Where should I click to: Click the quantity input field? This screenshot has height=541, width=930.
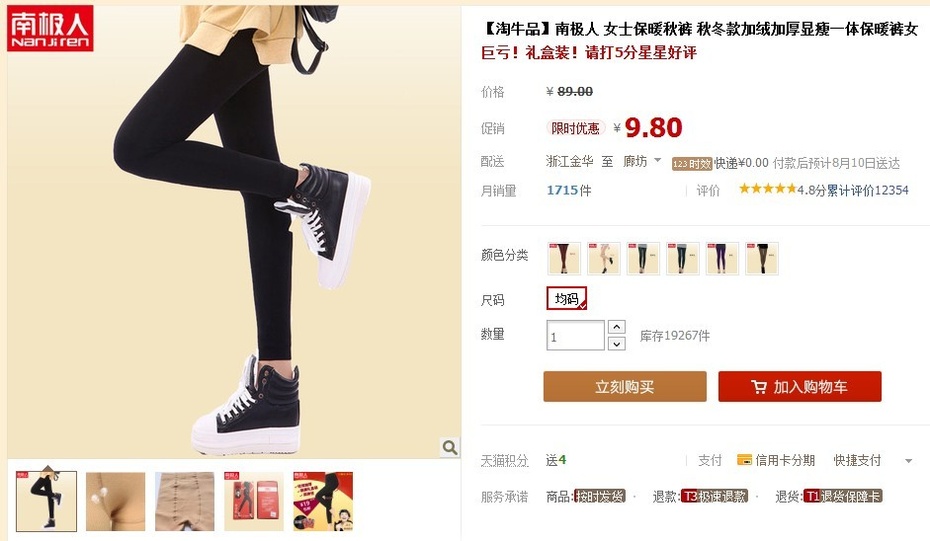(x=575, y=336)
